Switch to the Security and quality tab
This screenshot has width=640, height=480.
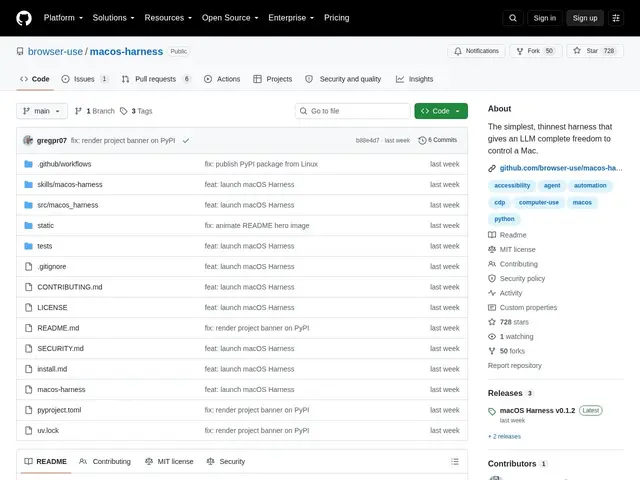343,79
